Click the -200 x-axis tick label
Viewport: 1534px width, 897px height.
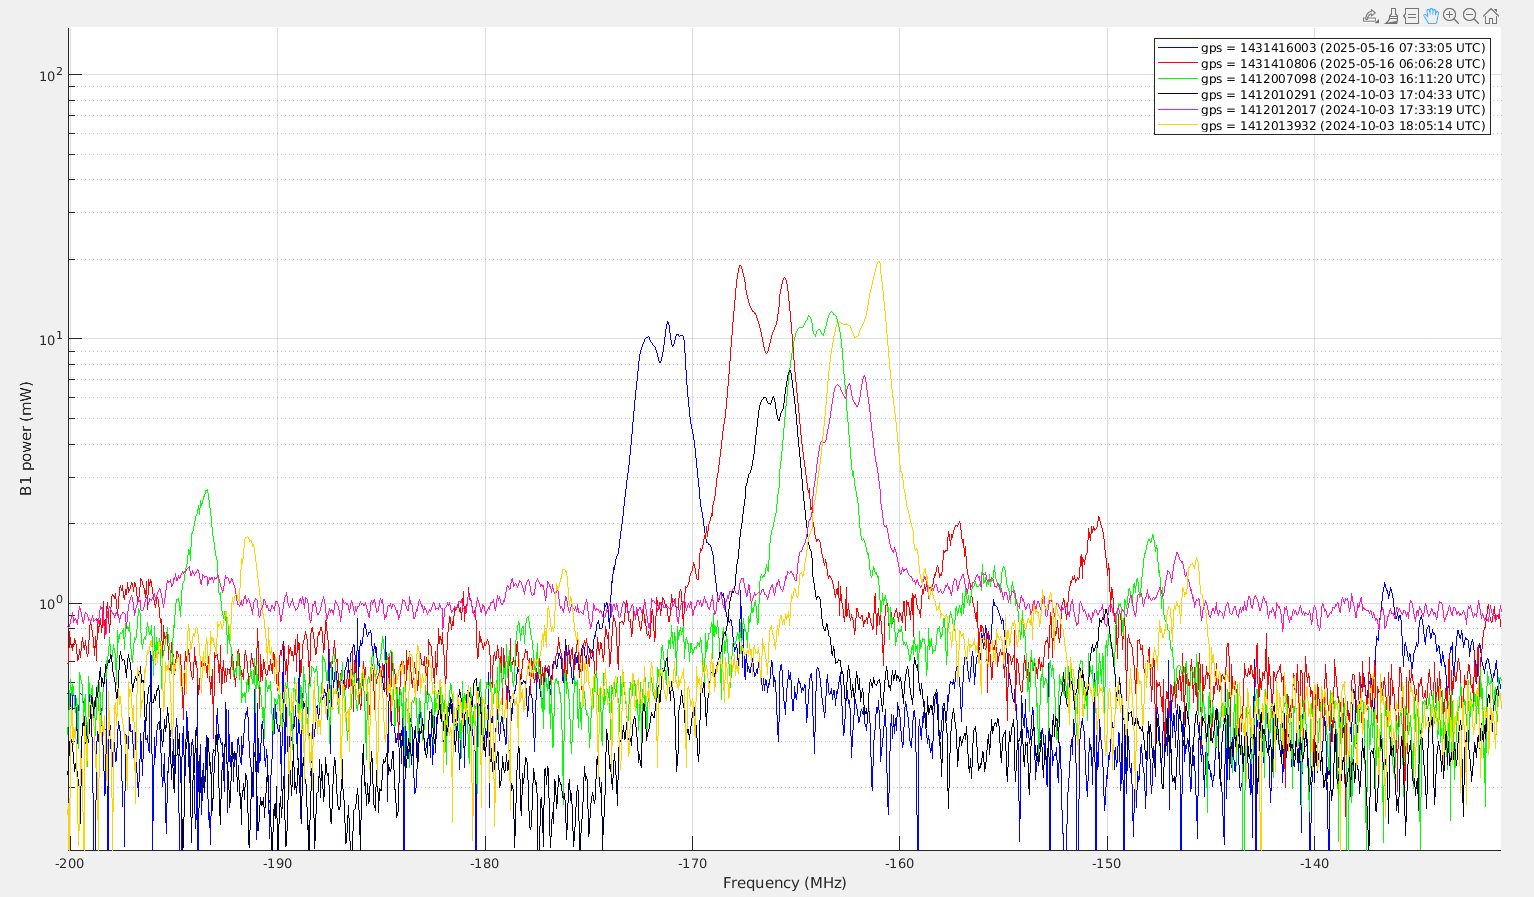[69, 863]
